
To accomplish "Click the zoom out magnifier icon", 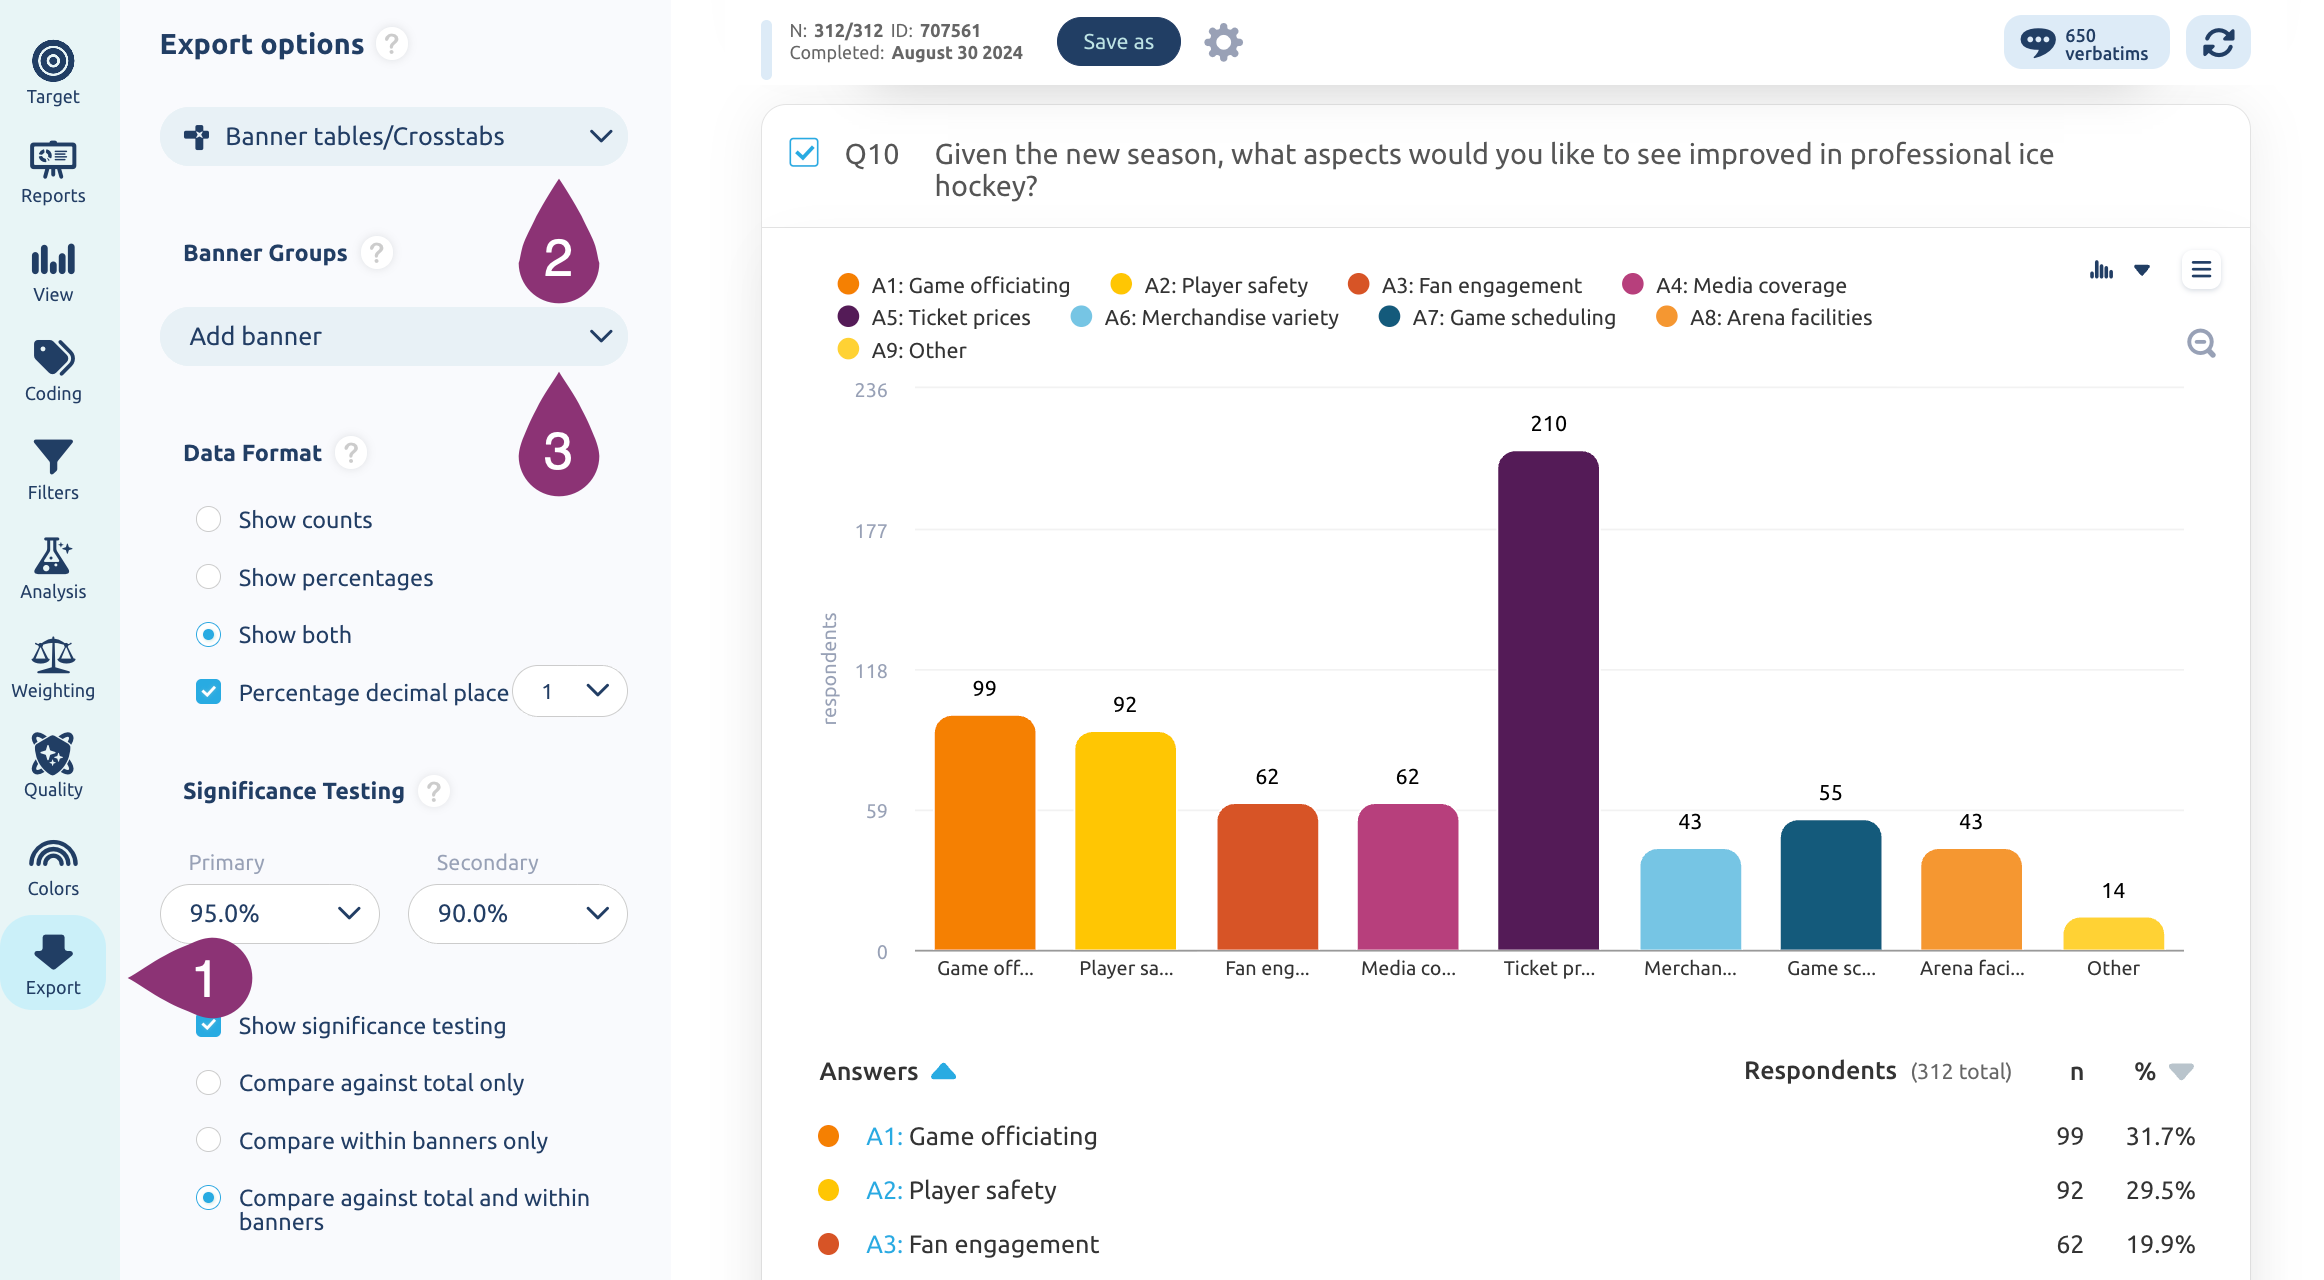I will [x=2201, y=343].
